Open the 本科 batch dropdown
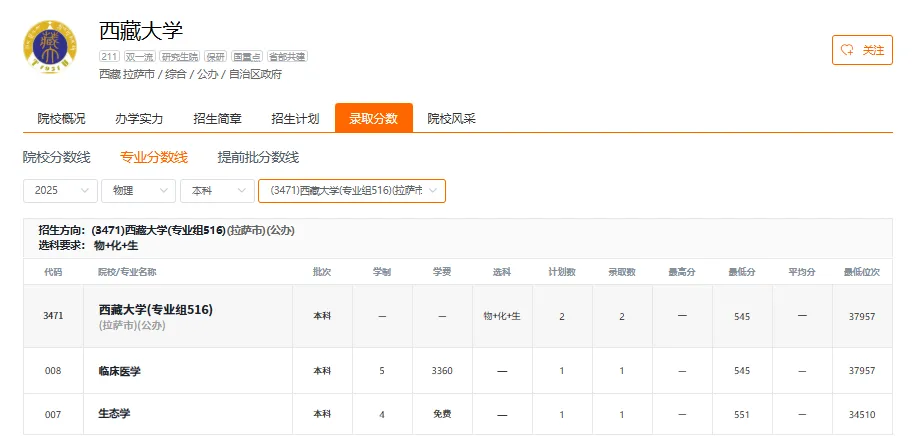 pyautogui.click(x=217, y=191)
